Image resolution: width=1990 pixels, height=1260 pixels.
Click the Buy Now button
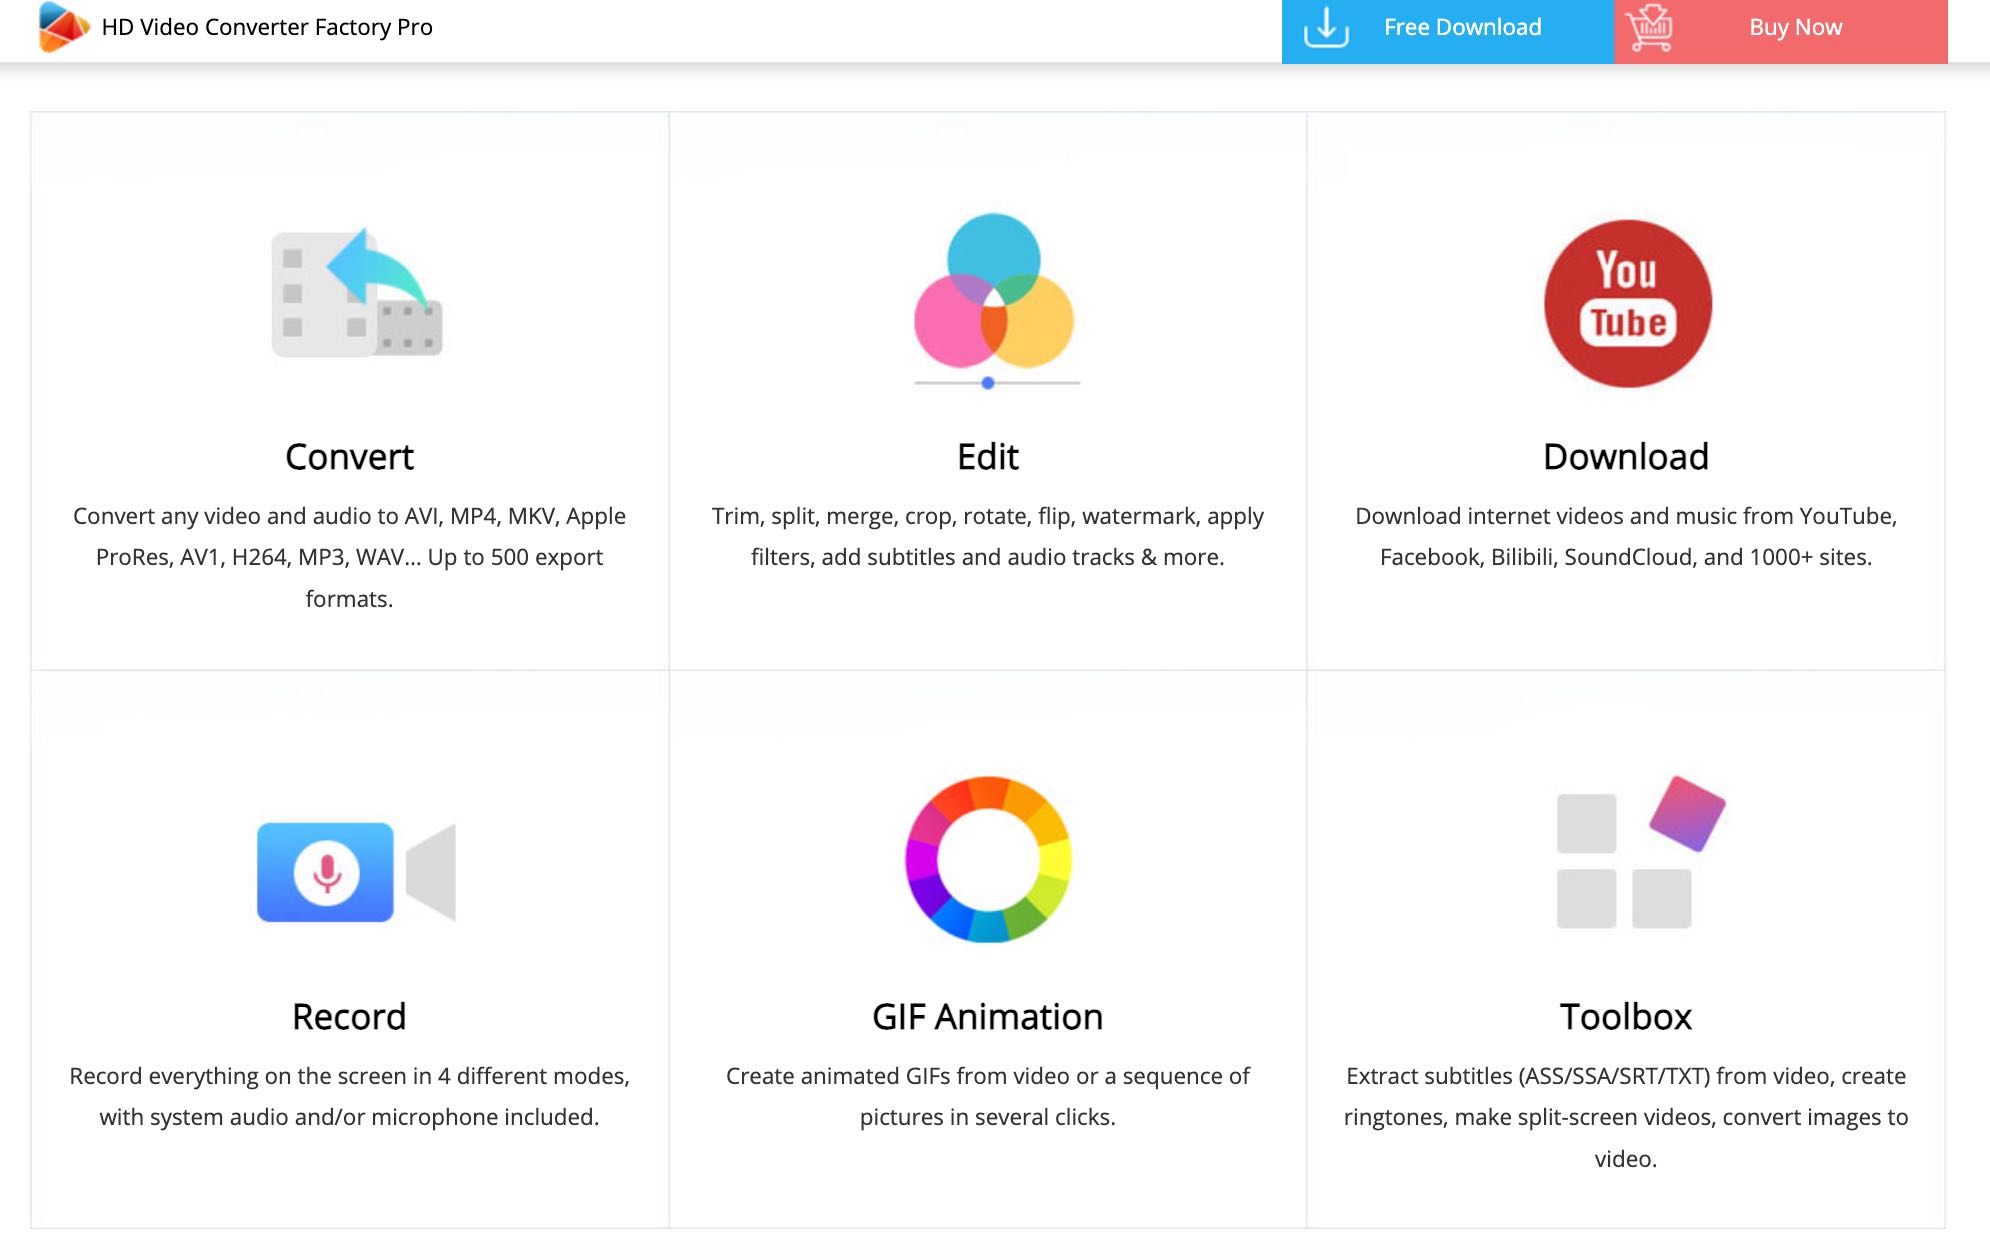[x=1781, y=32]
